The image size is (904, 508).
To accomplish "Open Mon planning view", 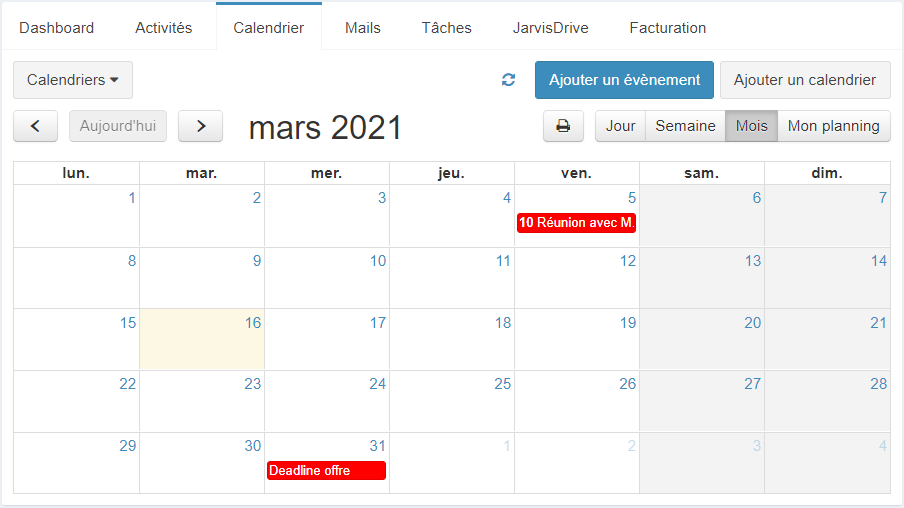I will click(x=834, y=126).
